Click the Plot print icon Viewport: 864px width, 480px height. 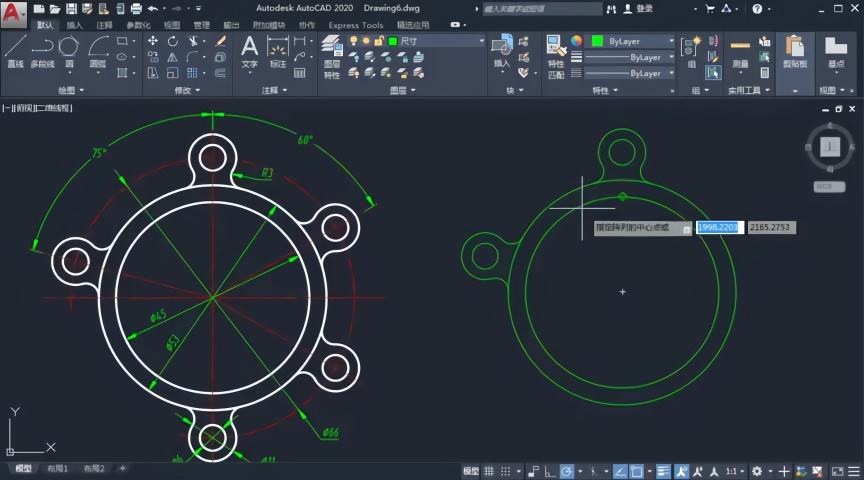[x=136, y=8]
